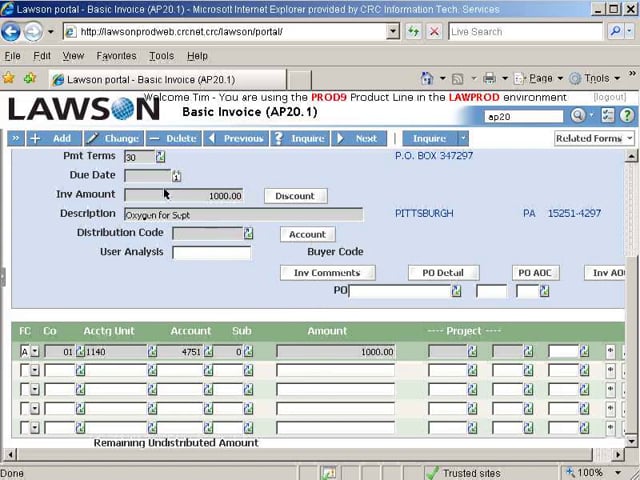
Task: Click the Inv Comments button
Action: pos(327,273)
